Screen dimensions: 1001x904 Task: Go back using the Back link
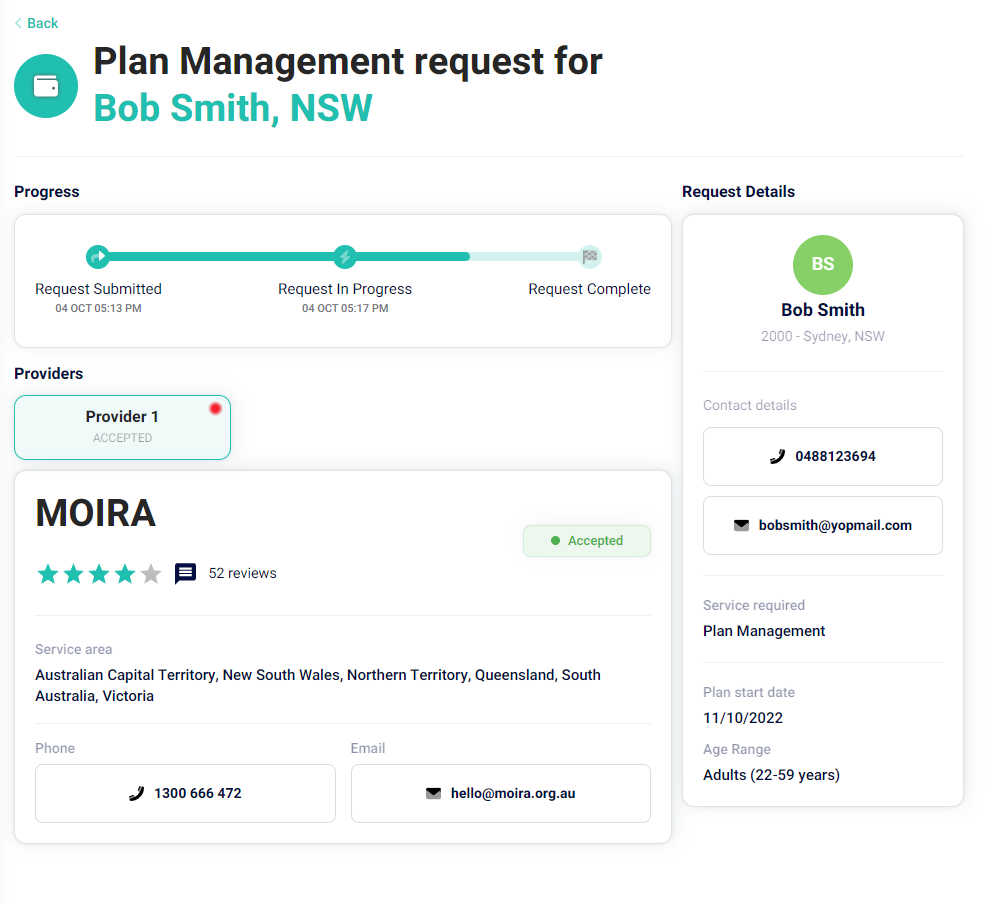tap(36, 23)
